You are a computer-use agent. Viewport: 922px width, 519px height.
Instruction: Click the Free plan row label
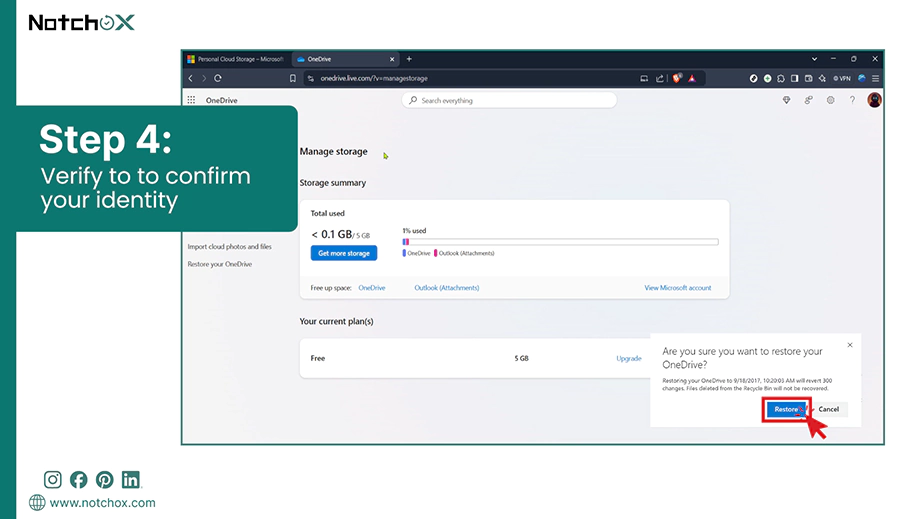318,358
